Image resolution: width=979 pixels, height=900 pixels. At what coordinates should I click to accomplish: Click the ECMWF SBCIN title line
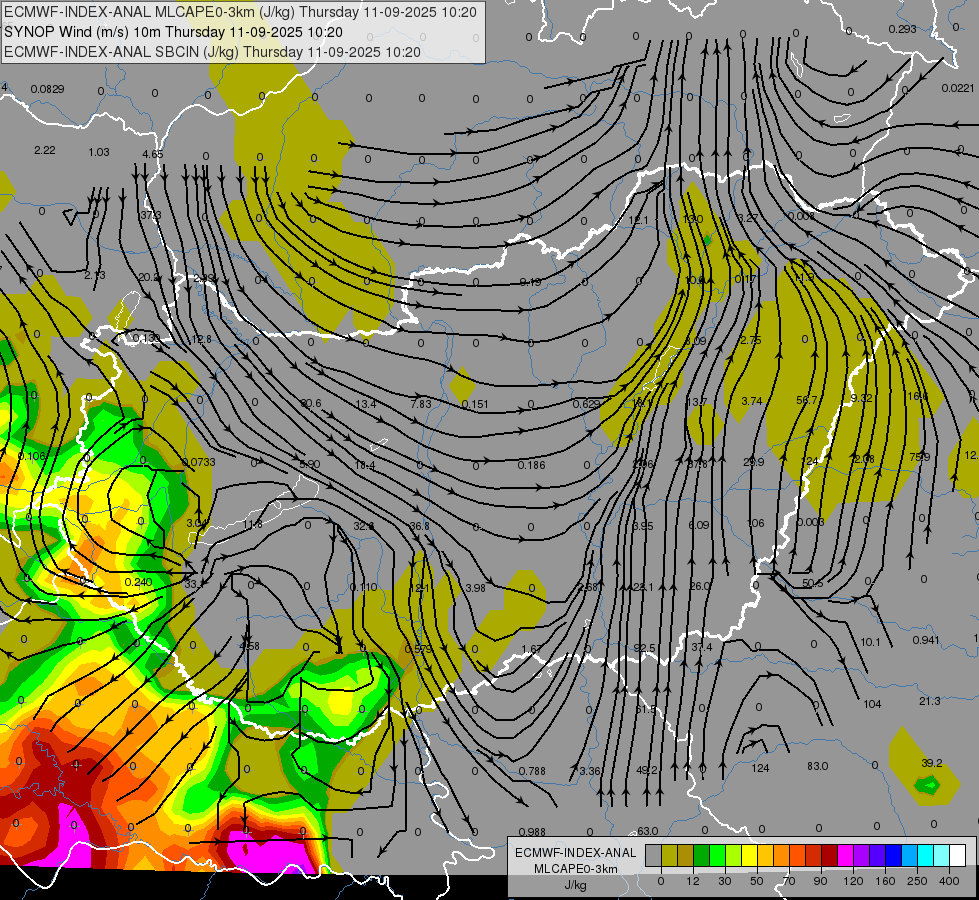[212, 52]
